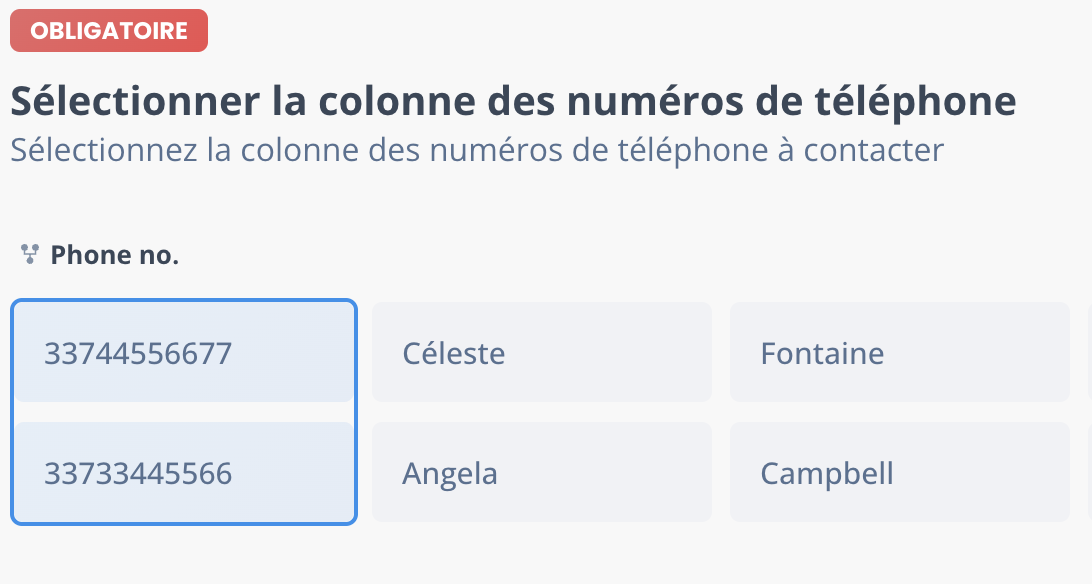This screenshot has width=1092, height=584.
Task: Click the red OBLIGATOIRE badge
Action: [109, 31]
